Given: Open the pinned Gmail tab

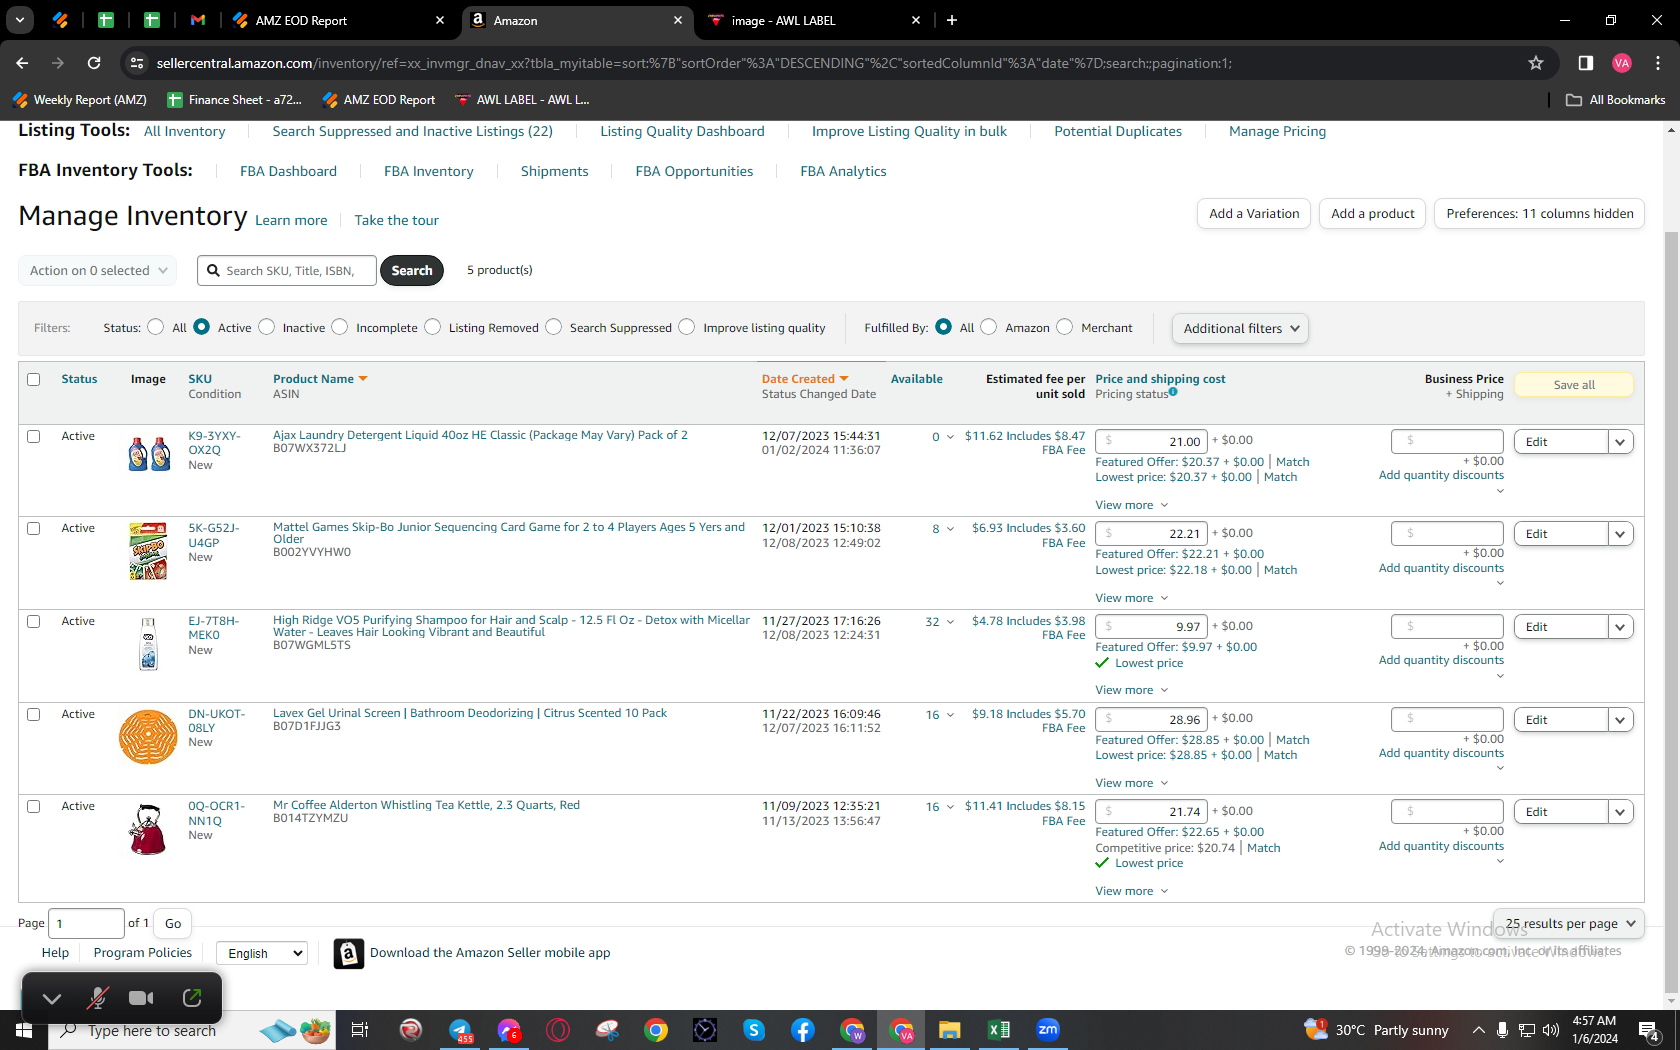Looking at the screenshot, I should (198, 20).
